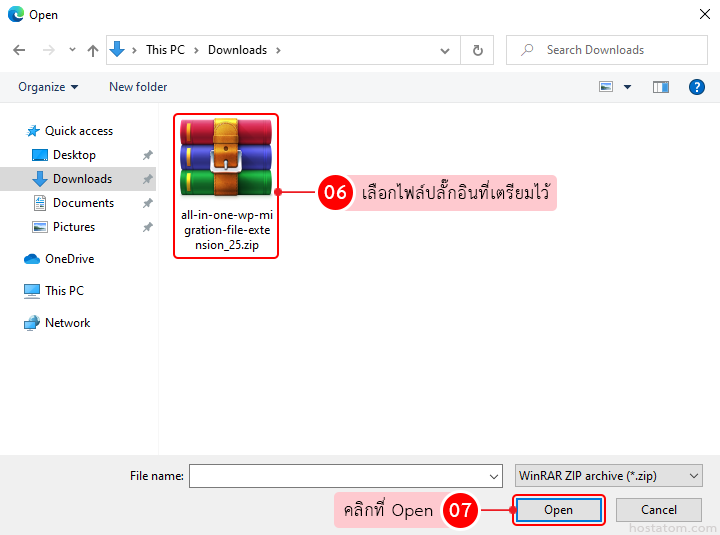Go up one folder level
Screen dimensions: 720x535
93,50
